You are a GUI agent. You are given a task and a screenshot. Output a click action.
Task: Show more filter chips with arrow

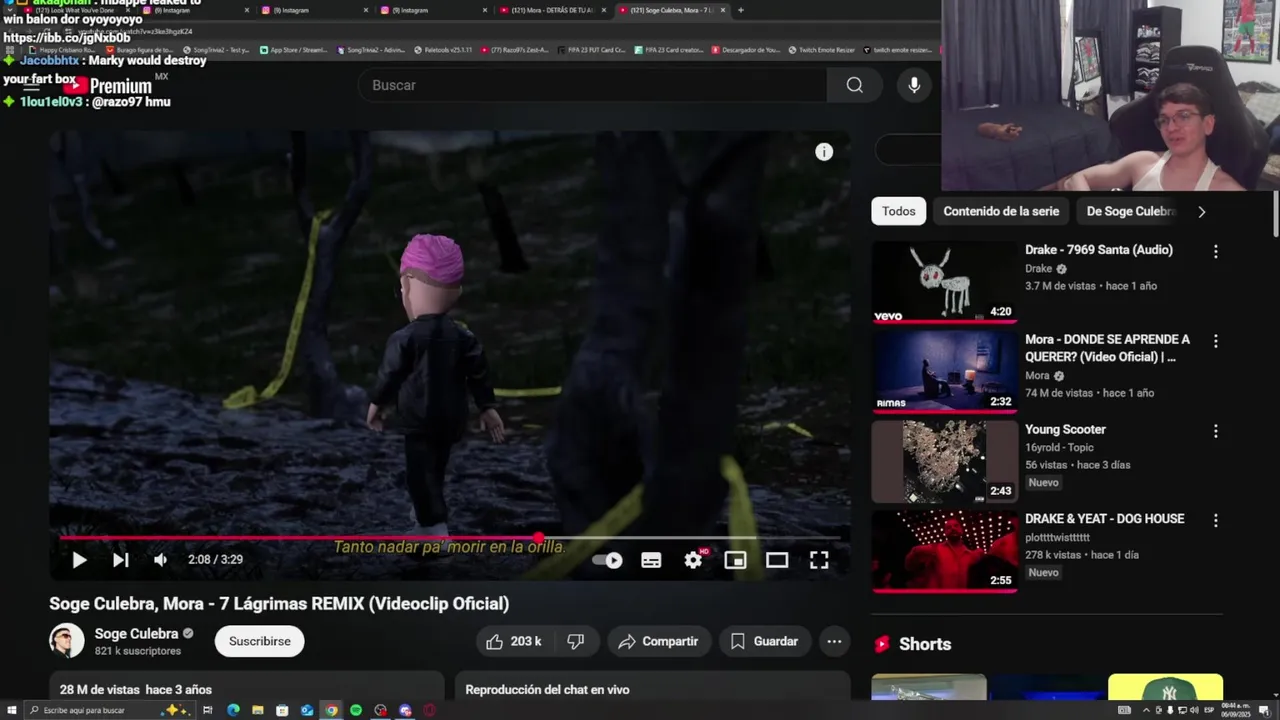pyautogui.click(x=1202, y=211)
